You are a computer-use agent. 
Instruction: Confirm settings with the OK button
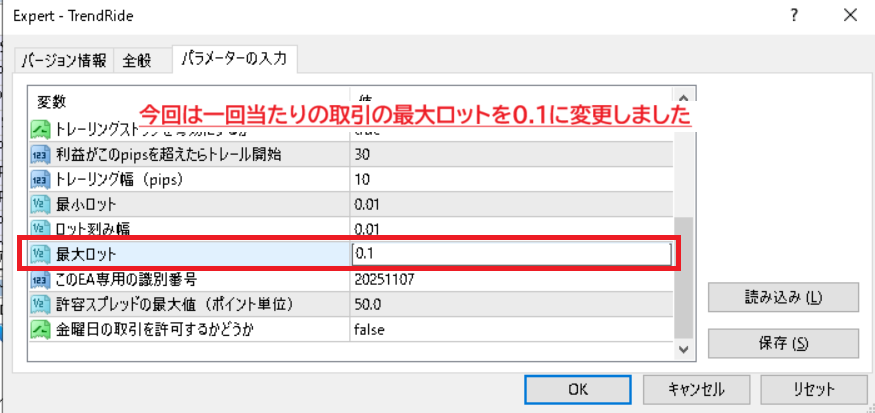pos(578,389)
